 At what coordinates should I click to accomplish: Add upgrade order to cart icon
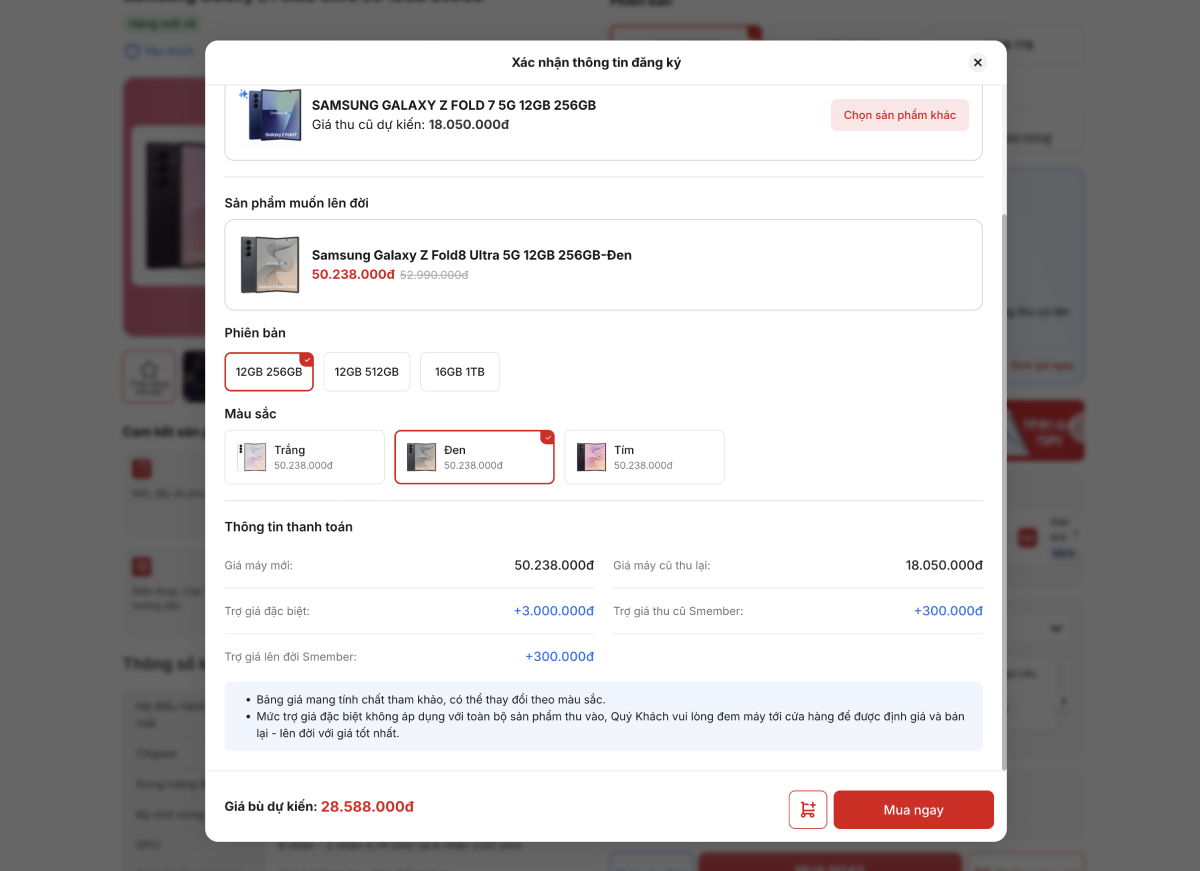pos(808,810)
